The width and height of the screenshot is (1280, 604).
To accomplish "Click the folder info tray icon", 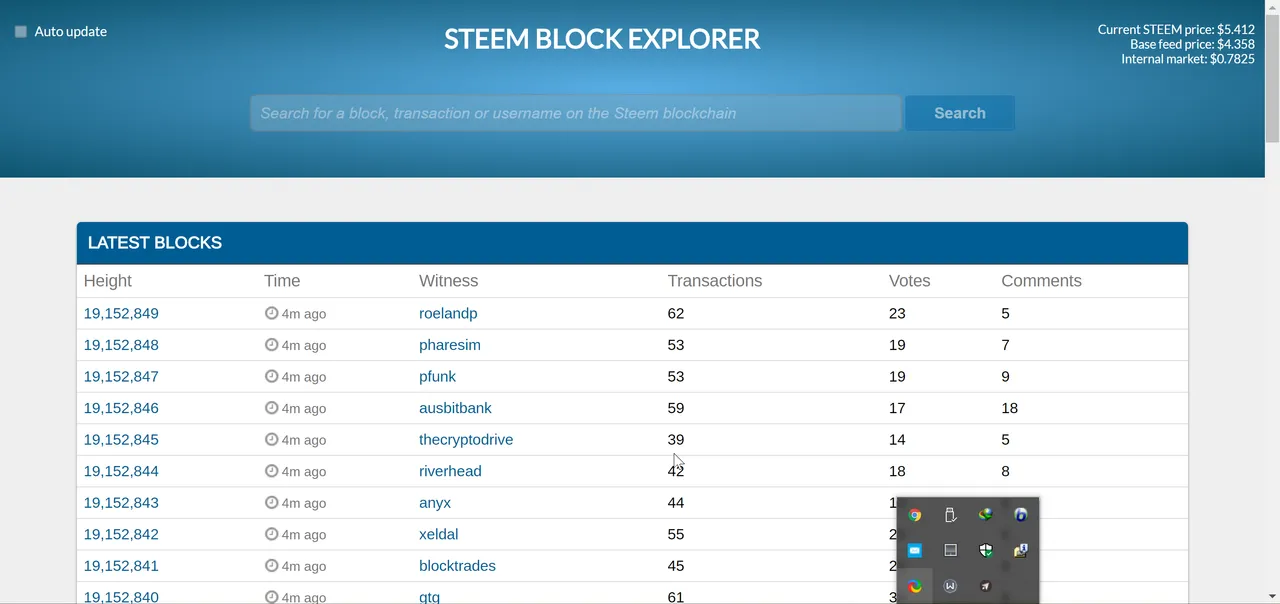I will pos(1021,551).
